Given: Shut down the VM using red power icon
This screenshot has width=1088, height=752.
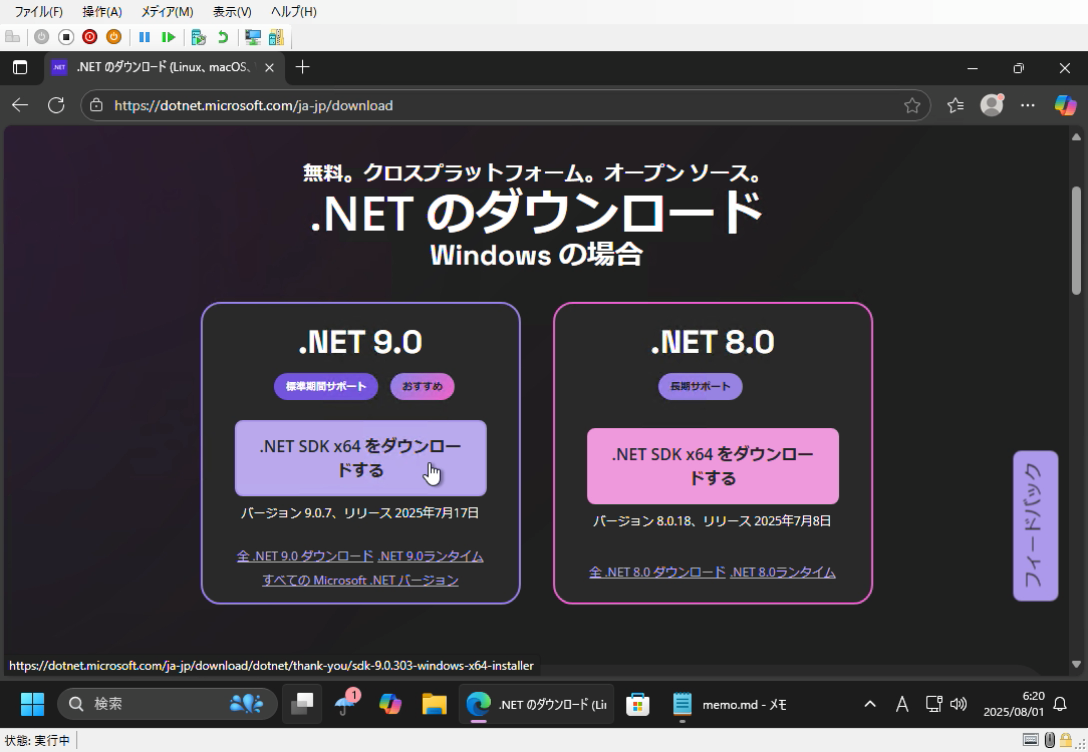Looking at the screenshot, I should point(90,37).
